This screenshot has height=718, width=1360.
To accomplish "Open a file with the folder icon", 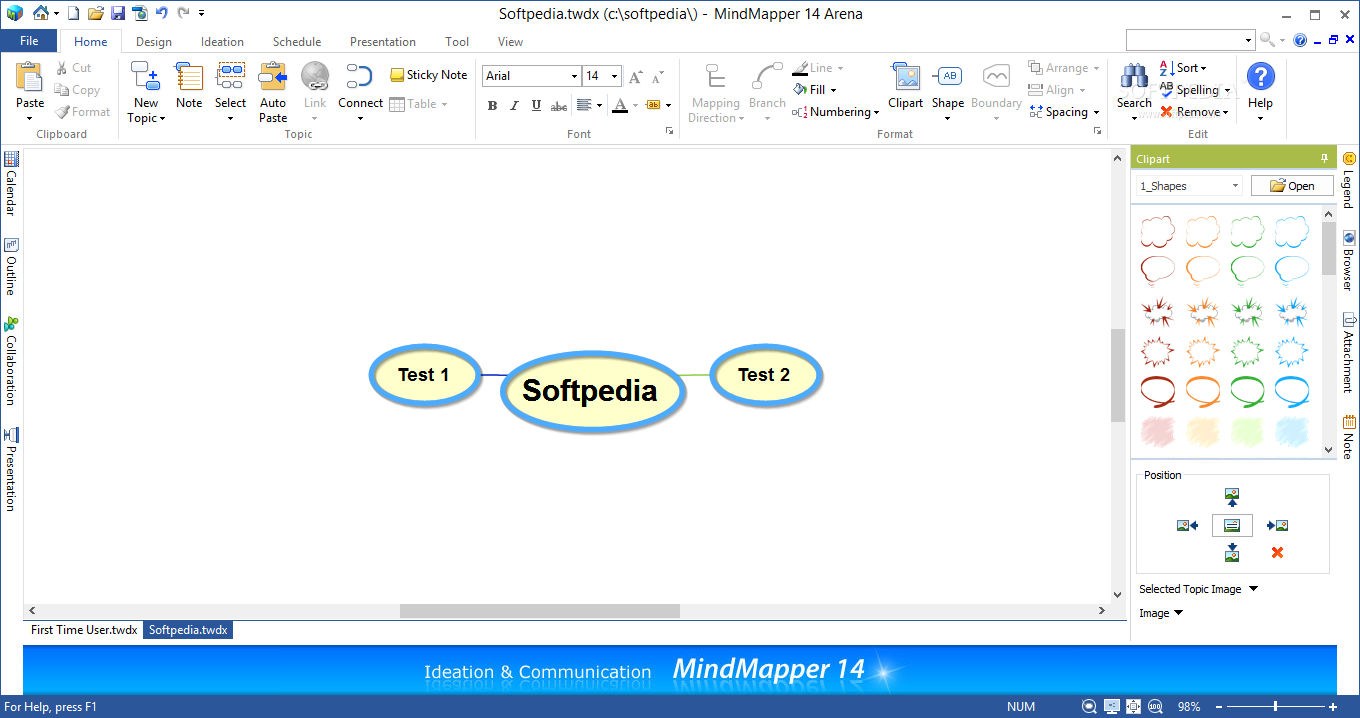I will pos(95,13).
